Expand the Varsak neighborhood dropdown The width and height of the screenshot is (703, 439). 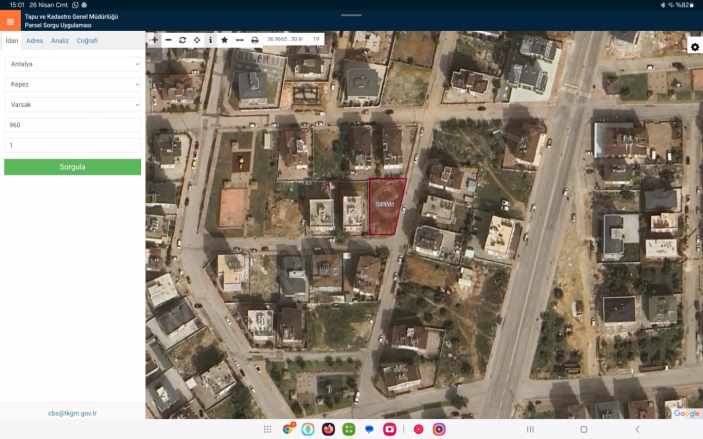tap(72, 104)
